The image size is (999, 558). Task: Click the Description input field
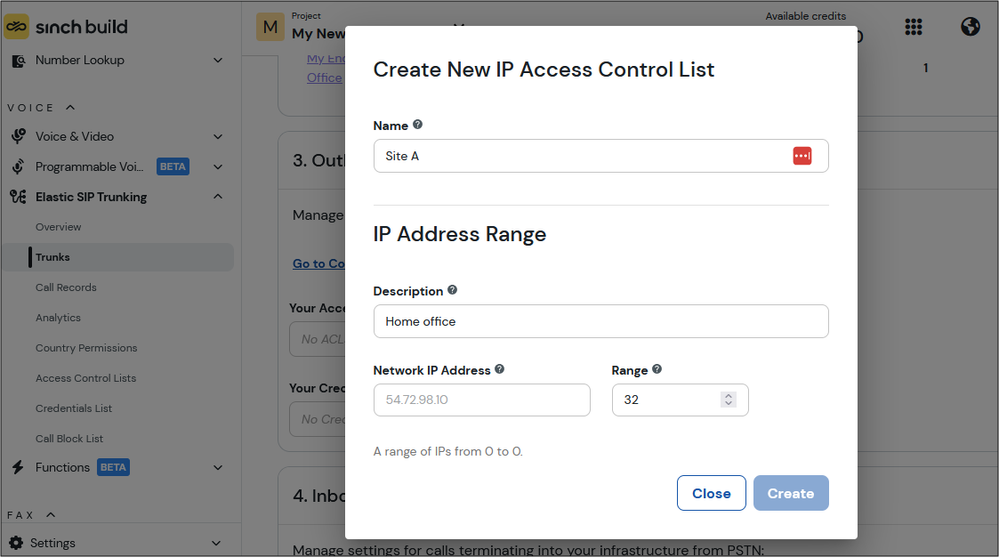[x=601, y=321]
